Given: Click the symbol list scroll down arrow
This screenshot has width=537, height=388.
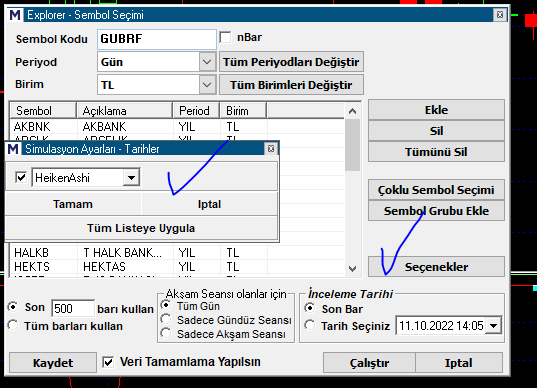Looking at the screenshot, I should click(x=352, y=268).
